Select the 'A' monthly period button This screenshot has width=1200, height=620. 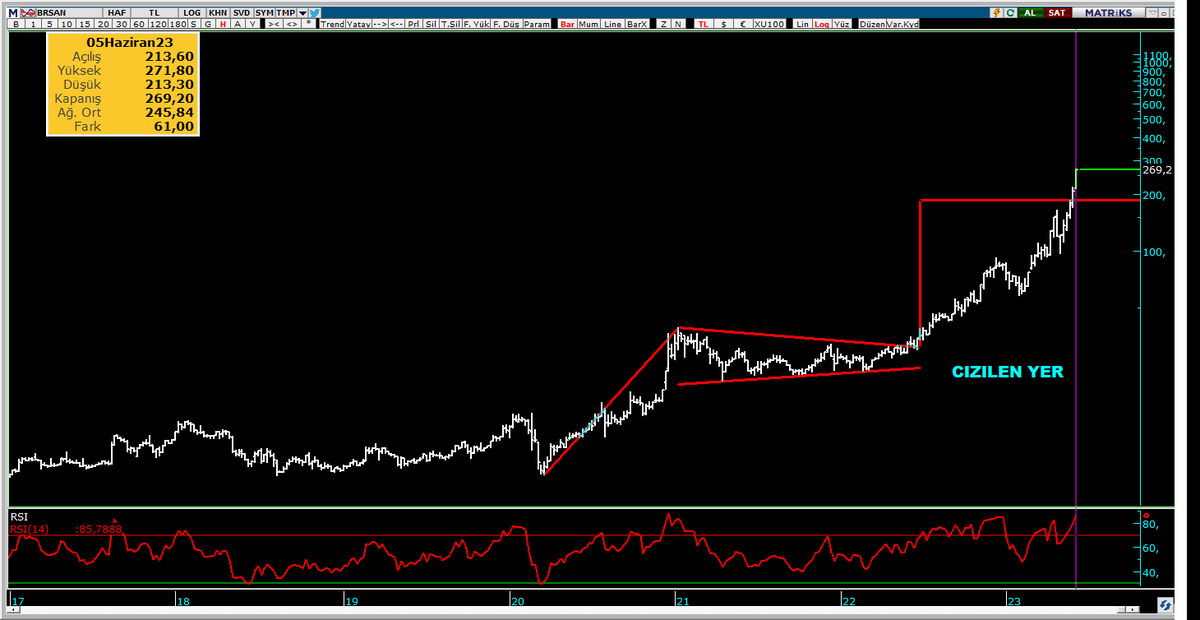238,24
